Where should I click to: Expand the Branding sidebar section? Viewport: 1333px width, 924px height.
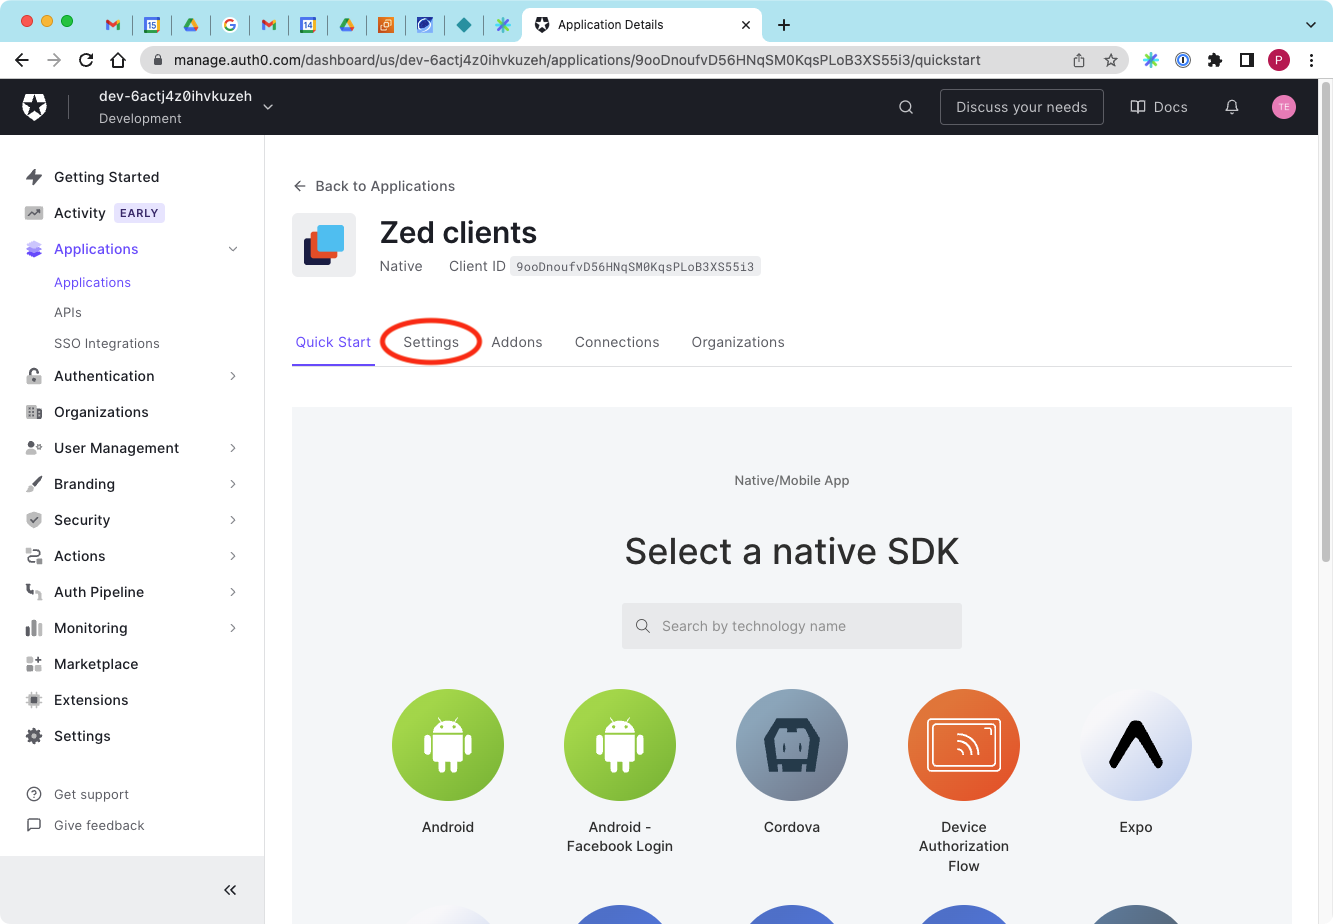(233, 484)
